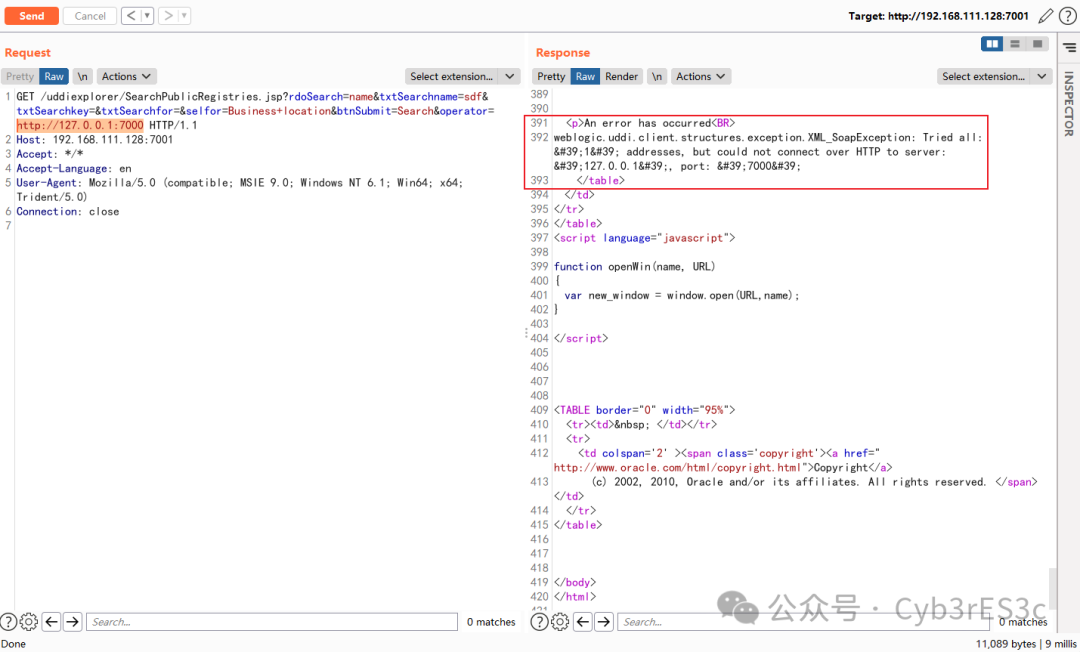Select side-by-side split layout icon
Viewport: 1080px width, 652px height.
pos(992,44)
